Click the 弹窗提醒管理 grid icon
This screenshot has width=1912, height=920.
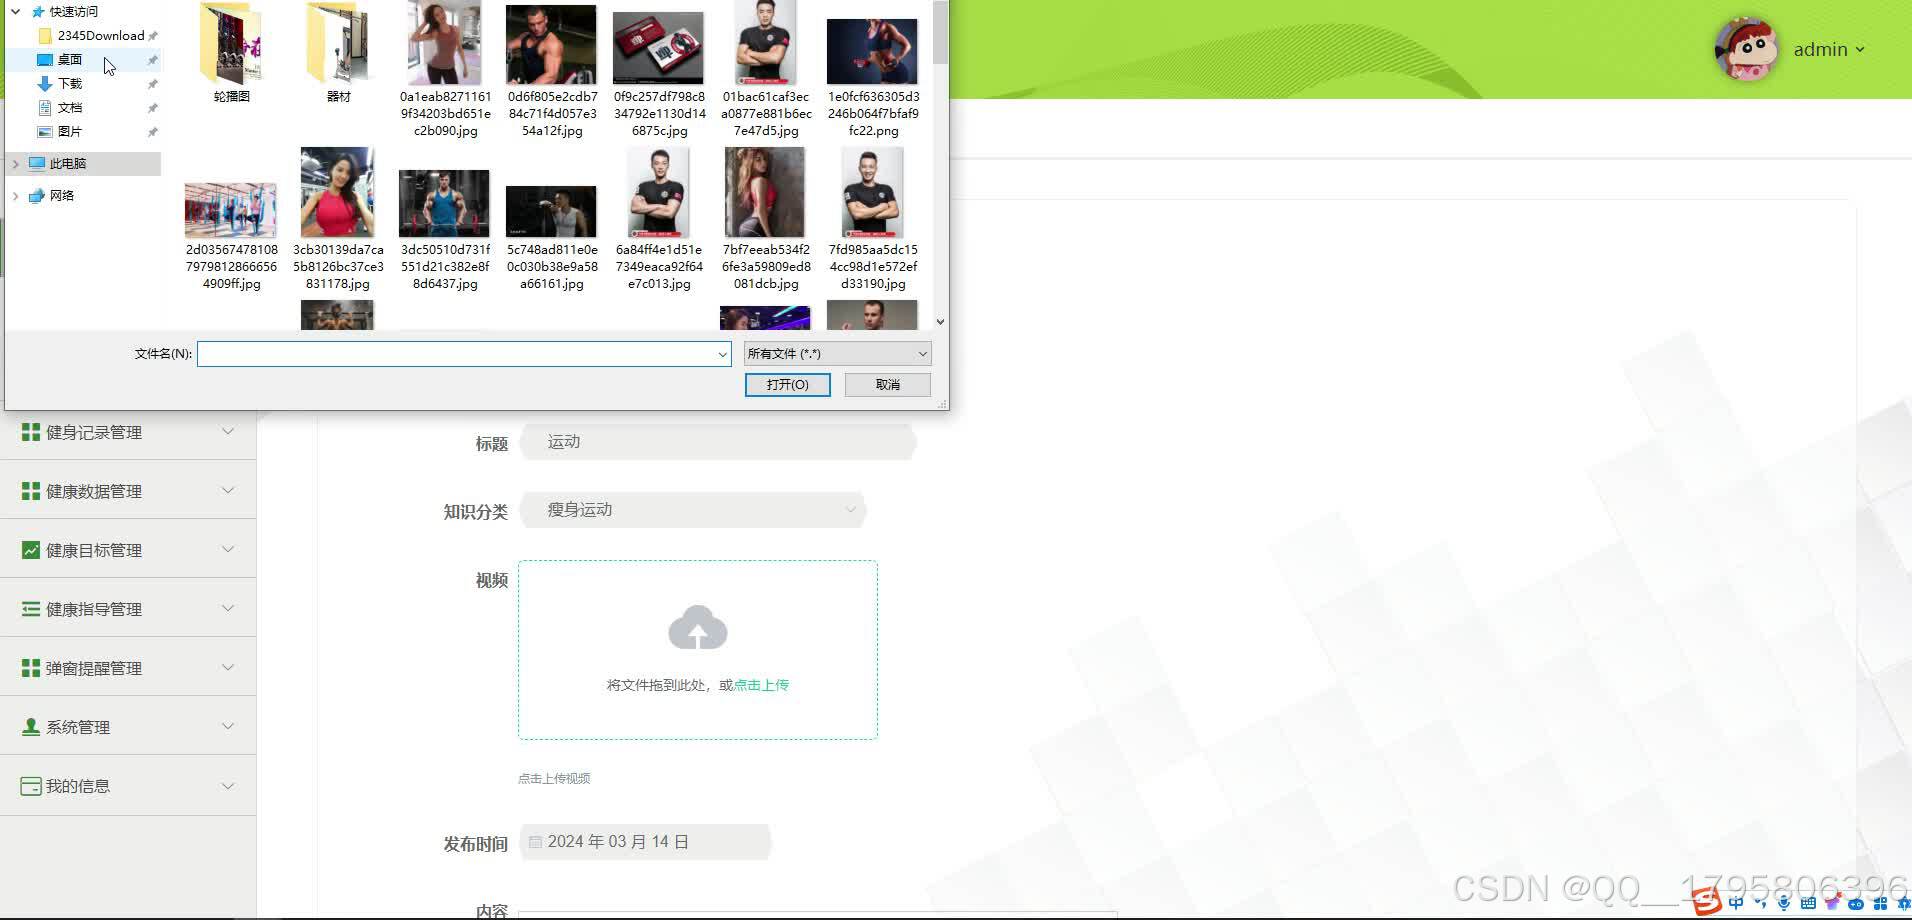pos(31,668)
